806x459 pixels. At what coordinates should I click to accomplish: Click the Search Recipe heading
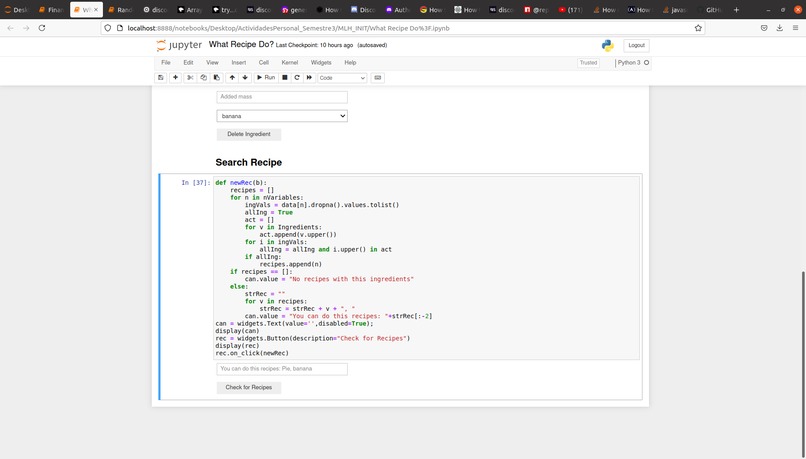[x=248, y=162]
